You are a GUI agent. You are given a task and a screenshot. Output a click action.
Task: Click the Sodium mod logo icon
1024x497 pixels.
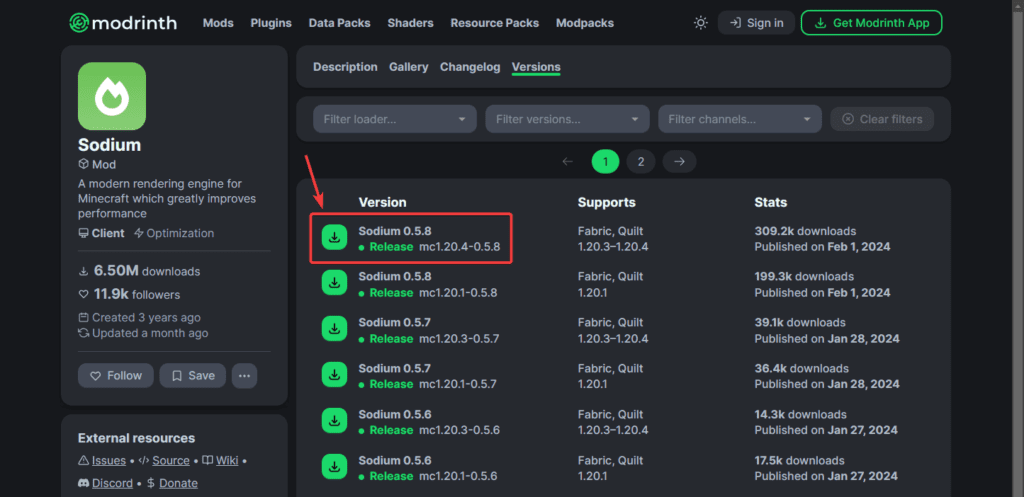(x=112, y=96)
